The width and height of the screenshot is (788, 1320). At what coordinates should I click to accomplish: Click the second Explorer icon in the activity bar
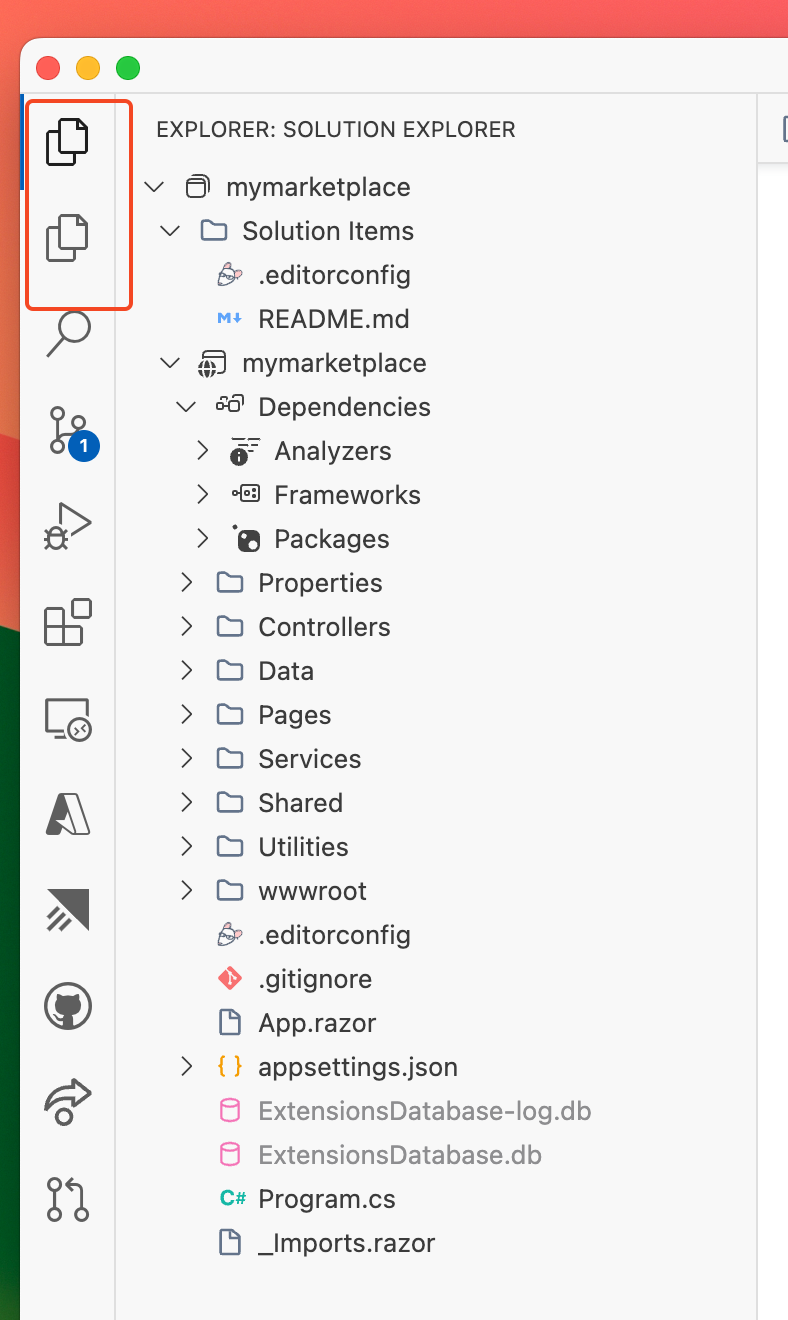click(67, 237)
